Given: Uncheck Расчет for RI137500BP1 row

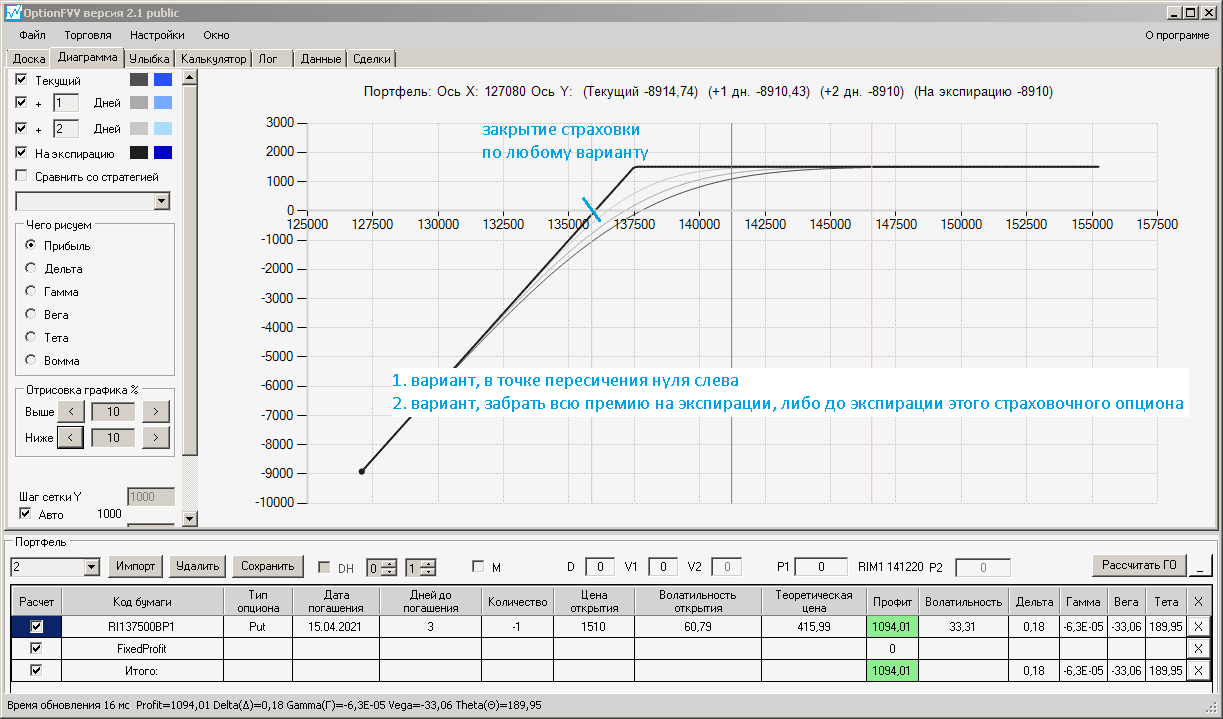Looking at the screenshot, I should (x=37, y=626).
